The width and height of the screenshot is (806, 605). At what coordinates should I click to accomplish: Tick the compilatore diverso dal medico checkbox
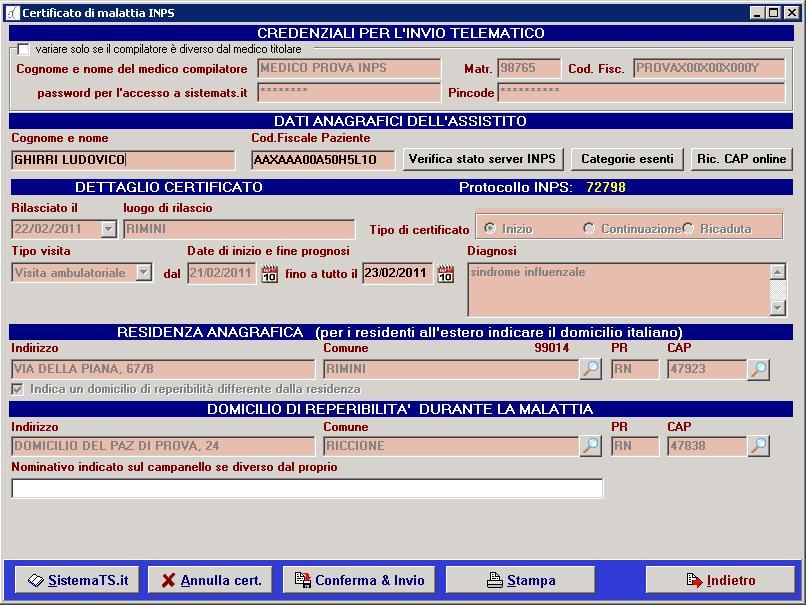[23, 49]
